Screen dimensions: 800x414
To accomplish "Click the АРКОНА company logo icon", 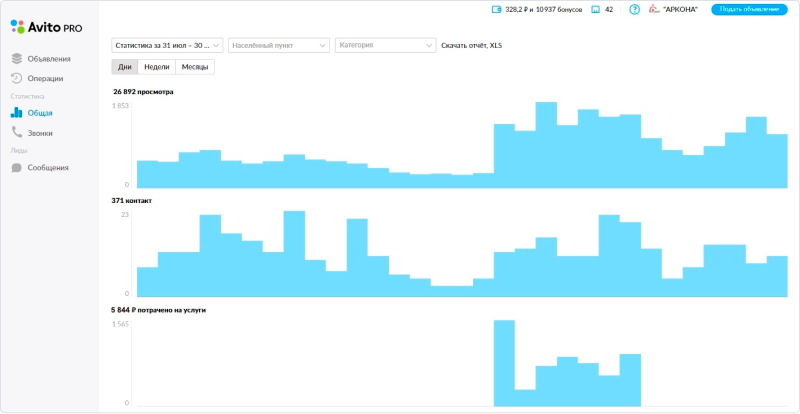I will [655, 9].
